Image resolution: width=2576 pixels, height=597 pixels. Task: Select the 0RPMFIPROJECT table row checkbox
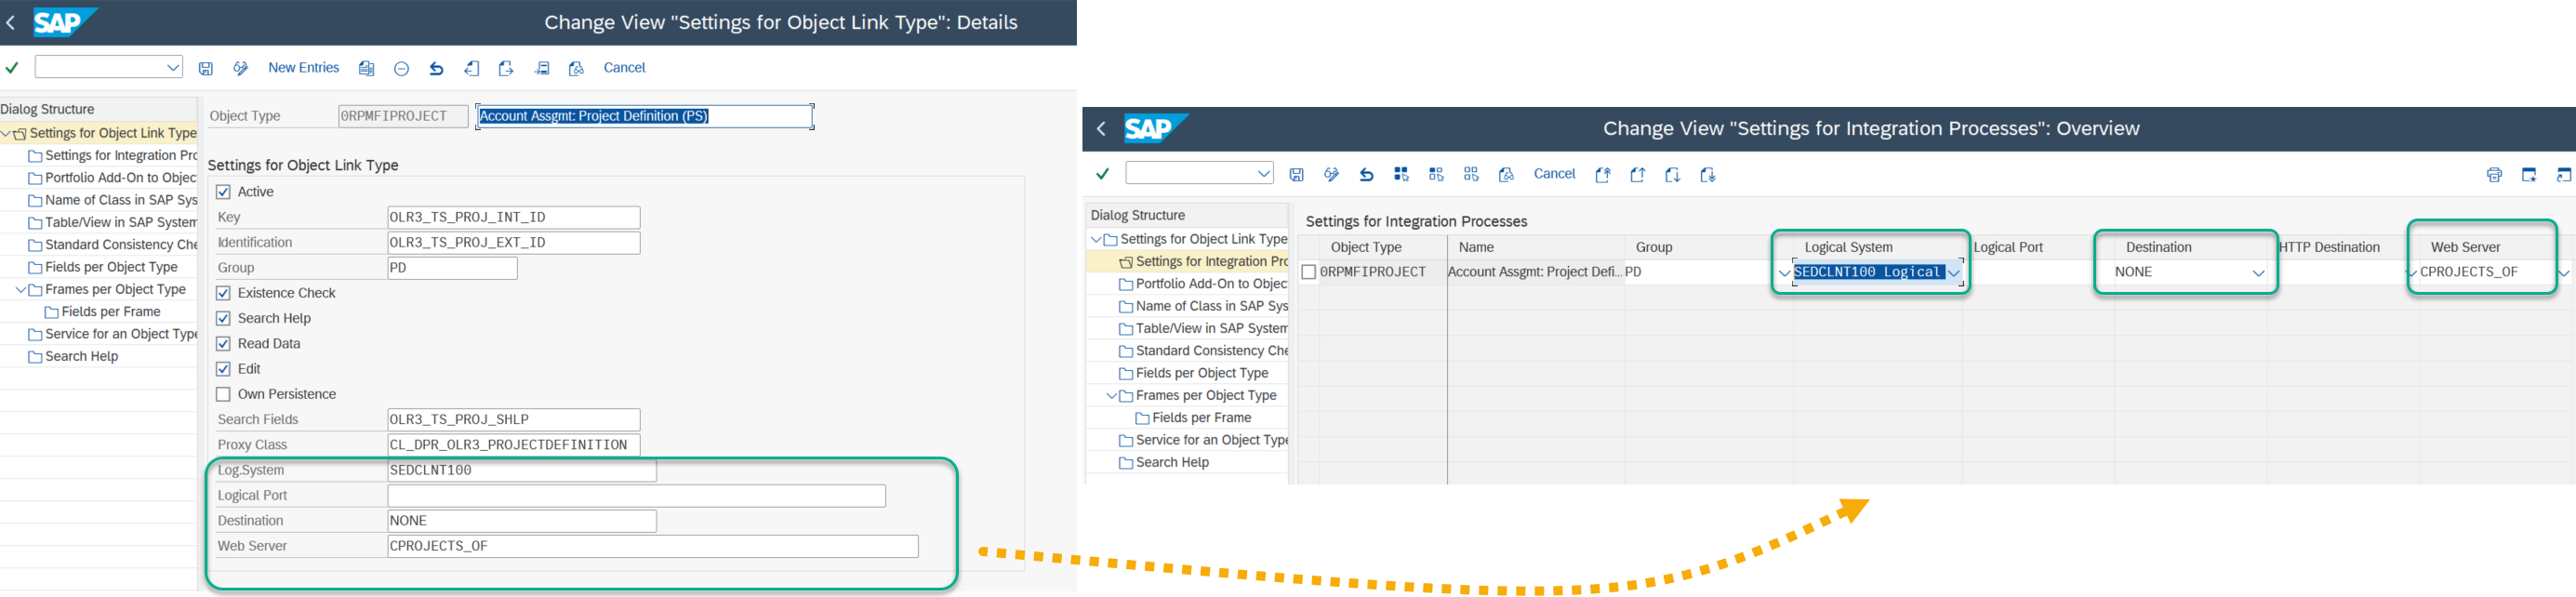[1308, 272]
